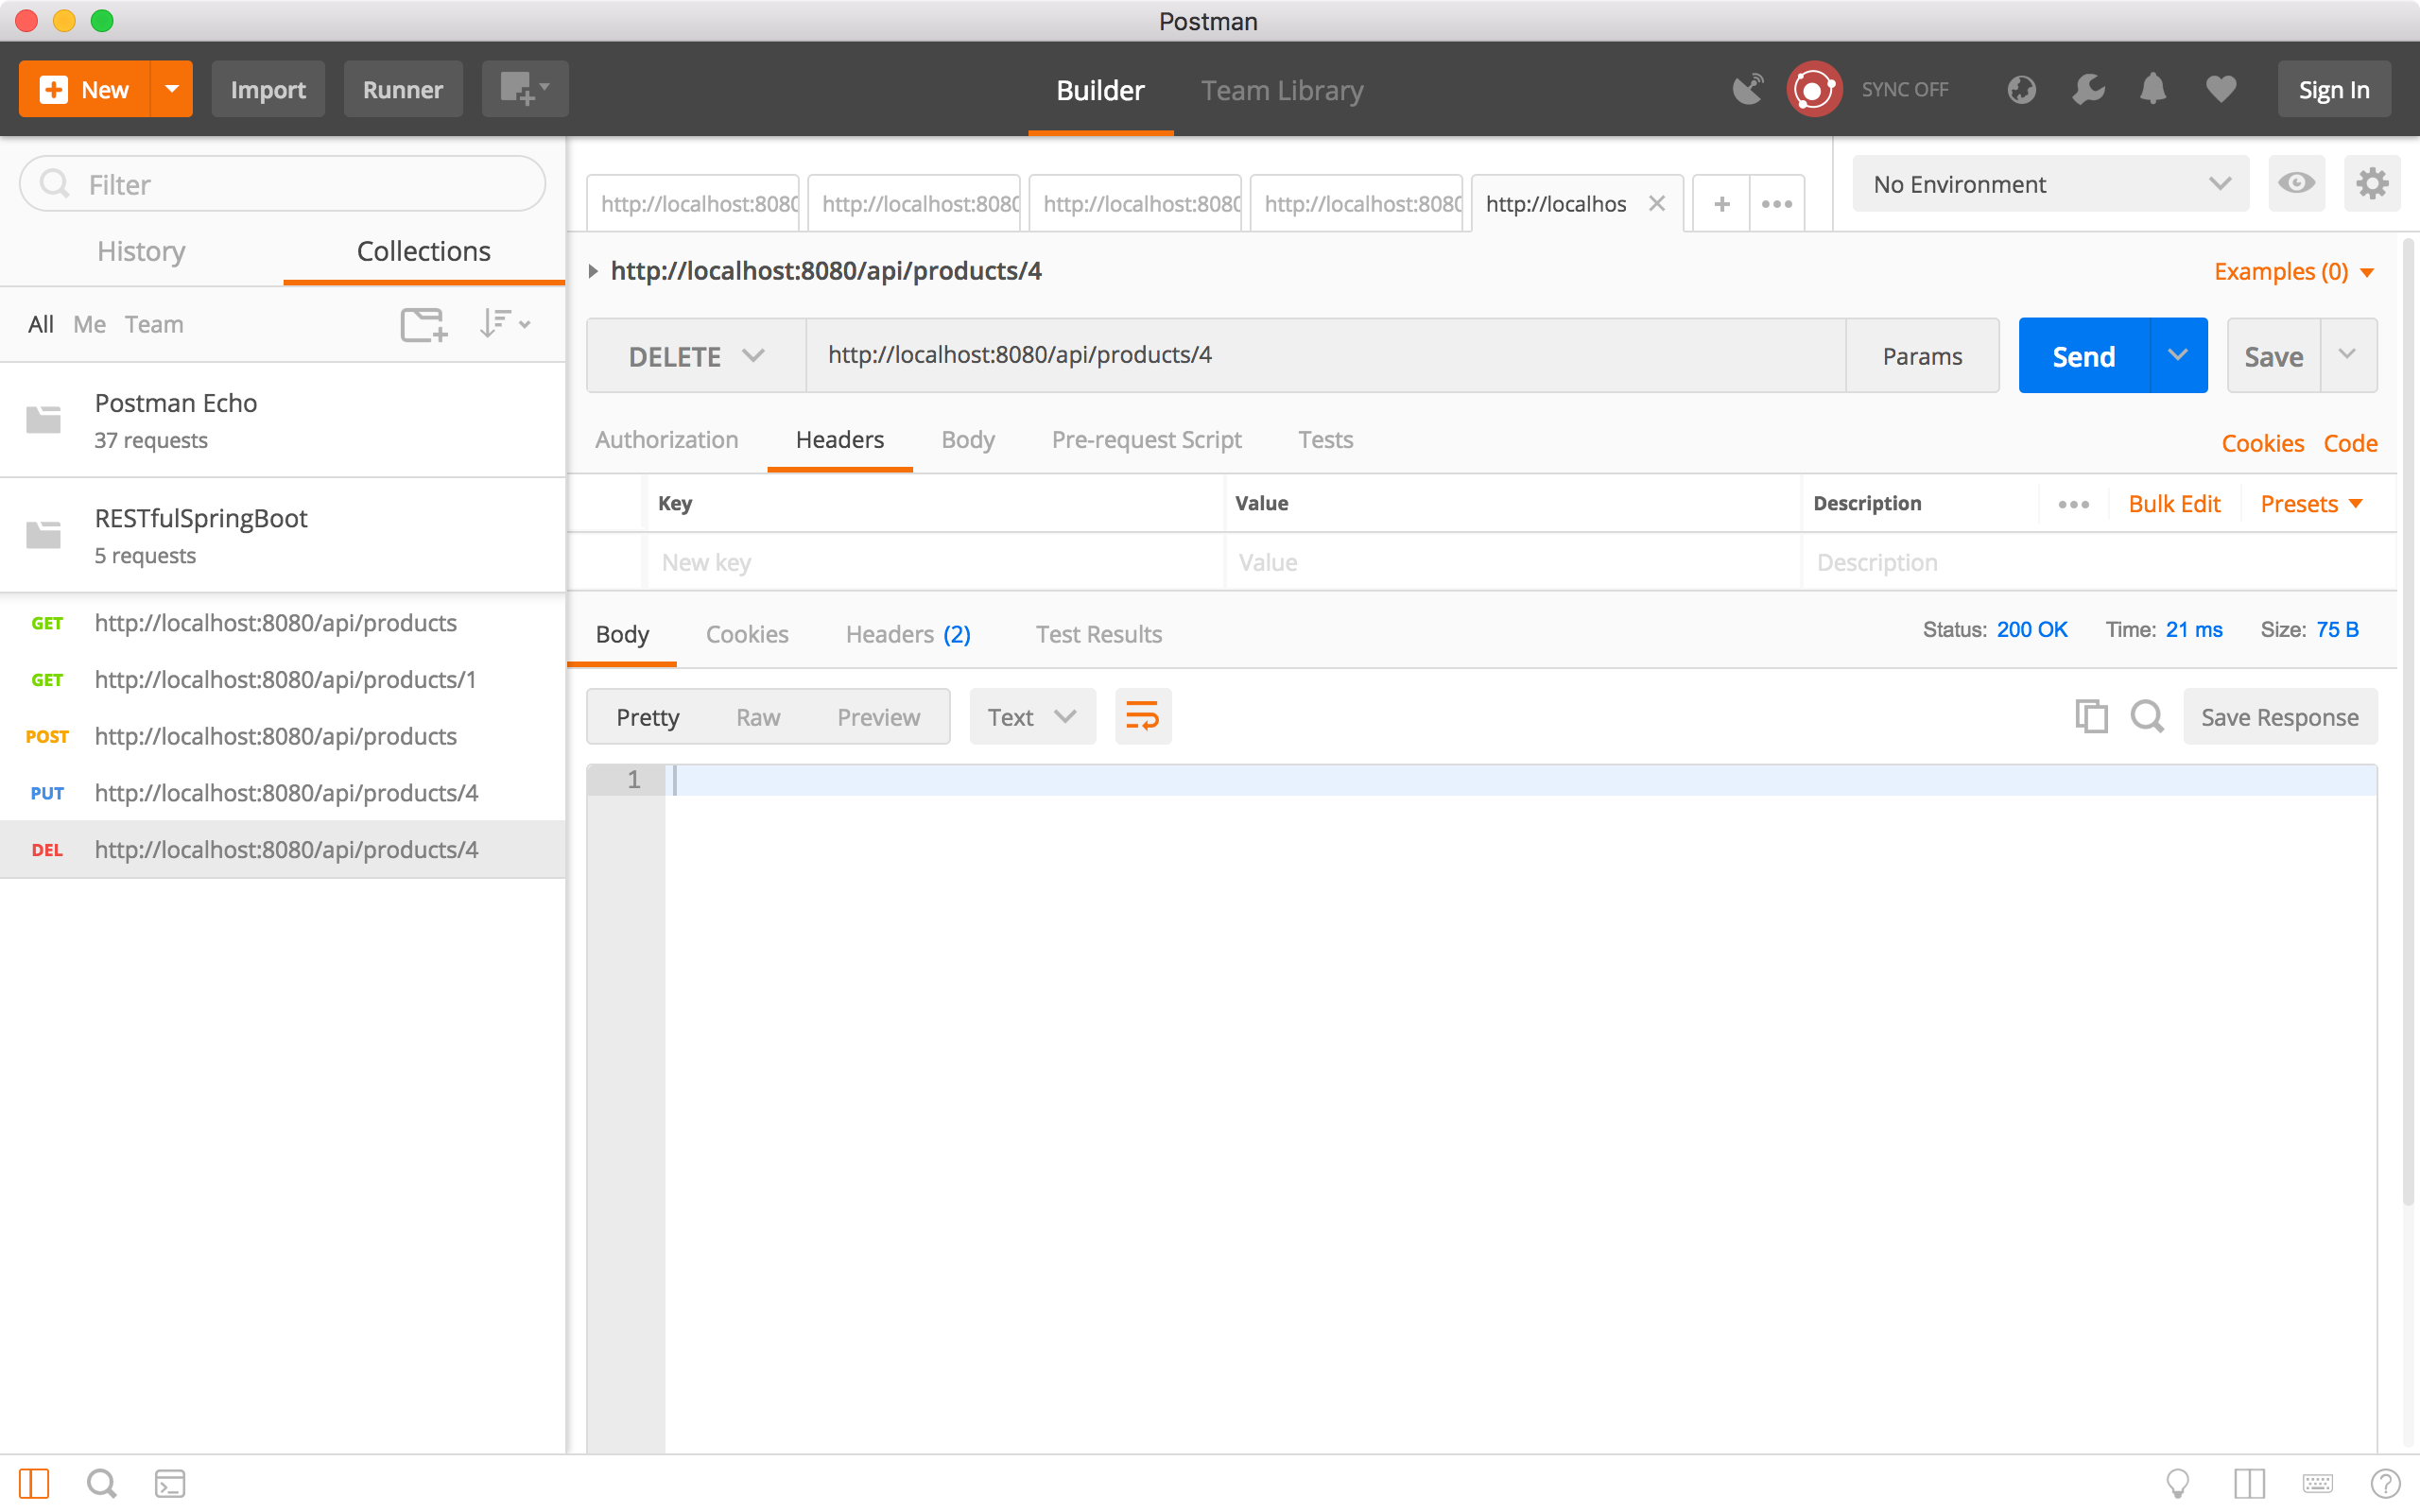Open manage environments gear icon
This screenshot has height=1512, width=2420.
(2372, 183)
